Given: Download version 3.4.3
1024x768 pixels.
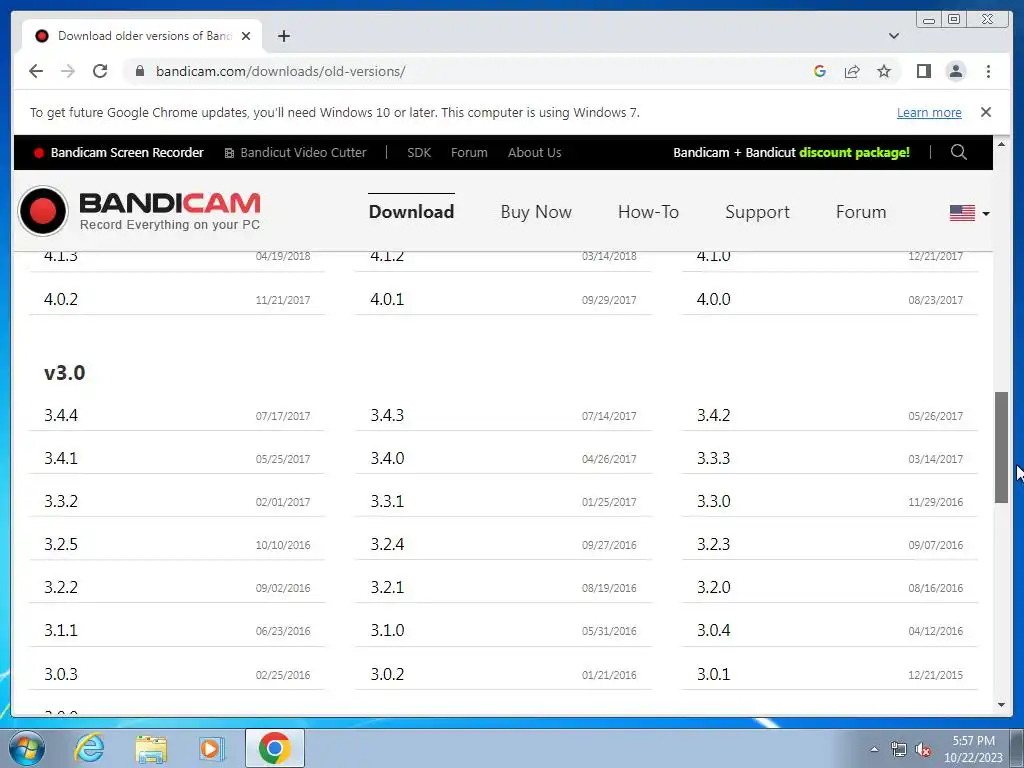Looking at the screenshot, I should click(x=503, y=415).
